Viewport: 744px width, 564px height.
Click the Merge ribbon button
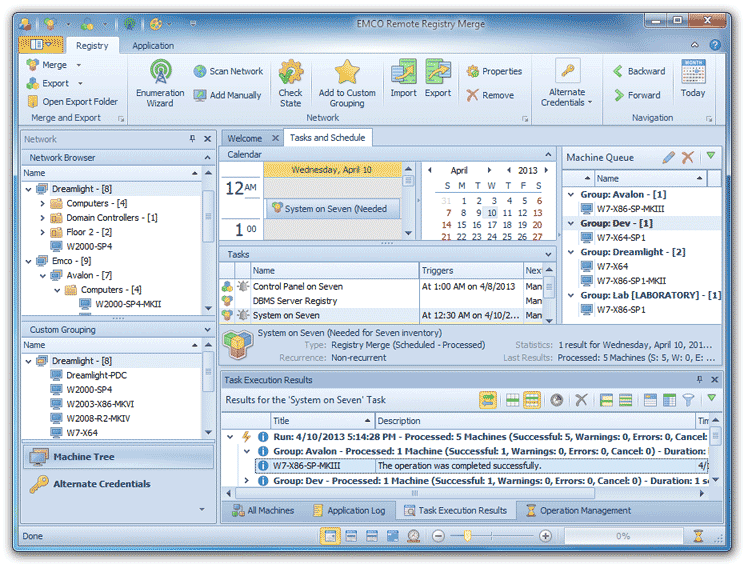coord(47,65)
